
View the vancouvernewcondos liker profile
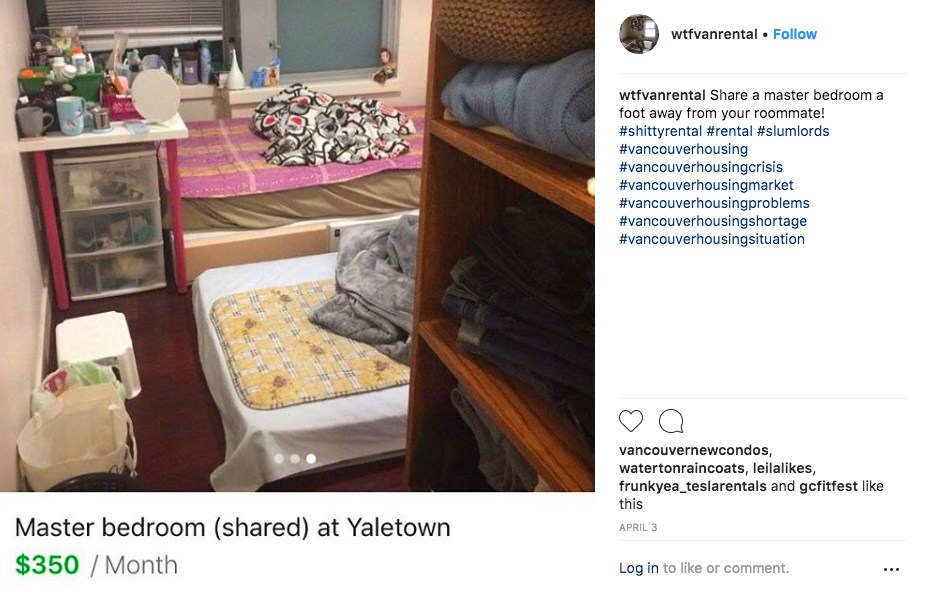696,450
